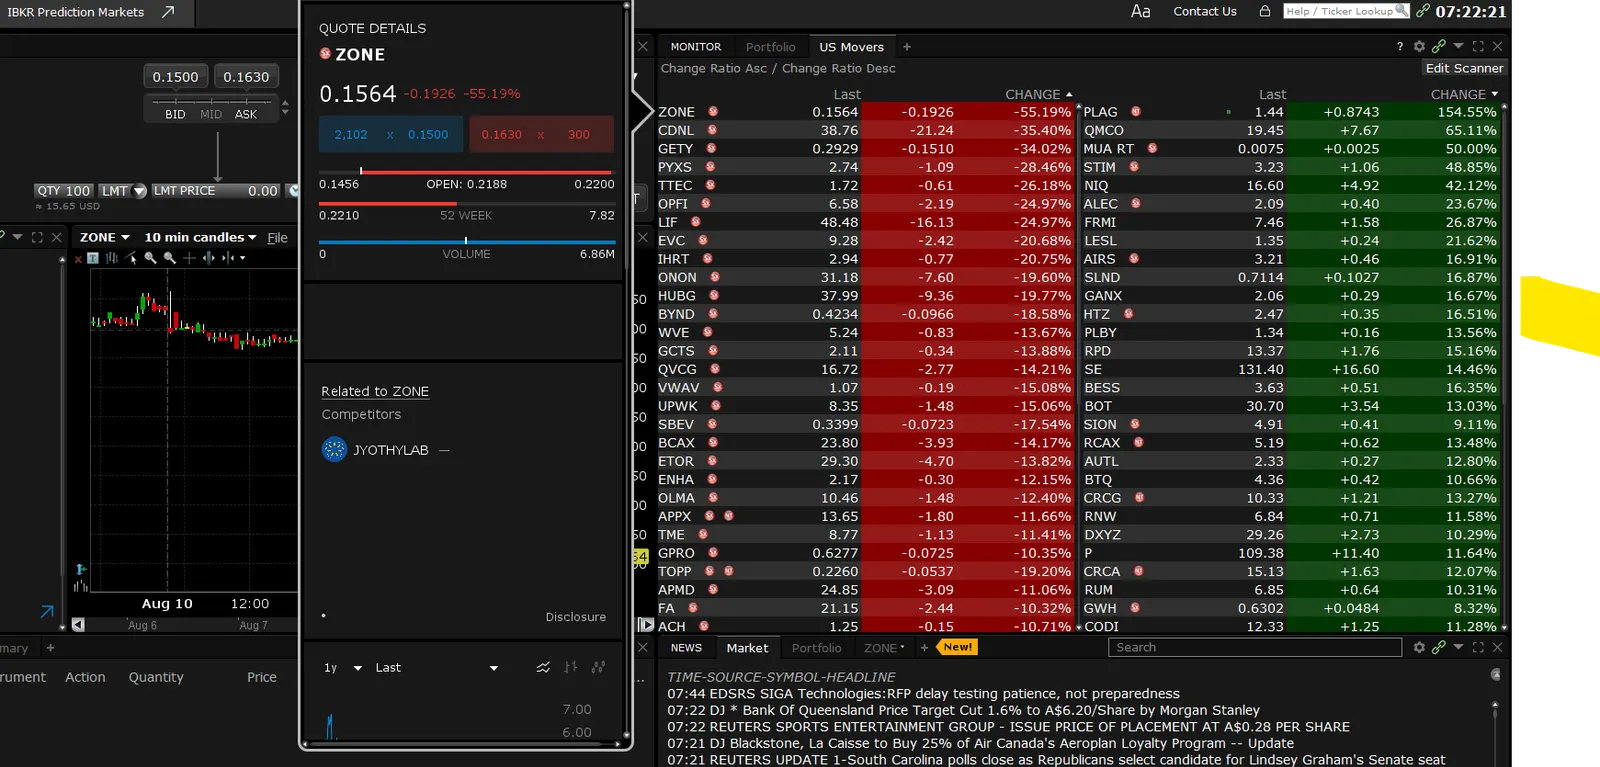Click the Aa font size icon
Viewport: 1600px width, 767px height.
1140,11
